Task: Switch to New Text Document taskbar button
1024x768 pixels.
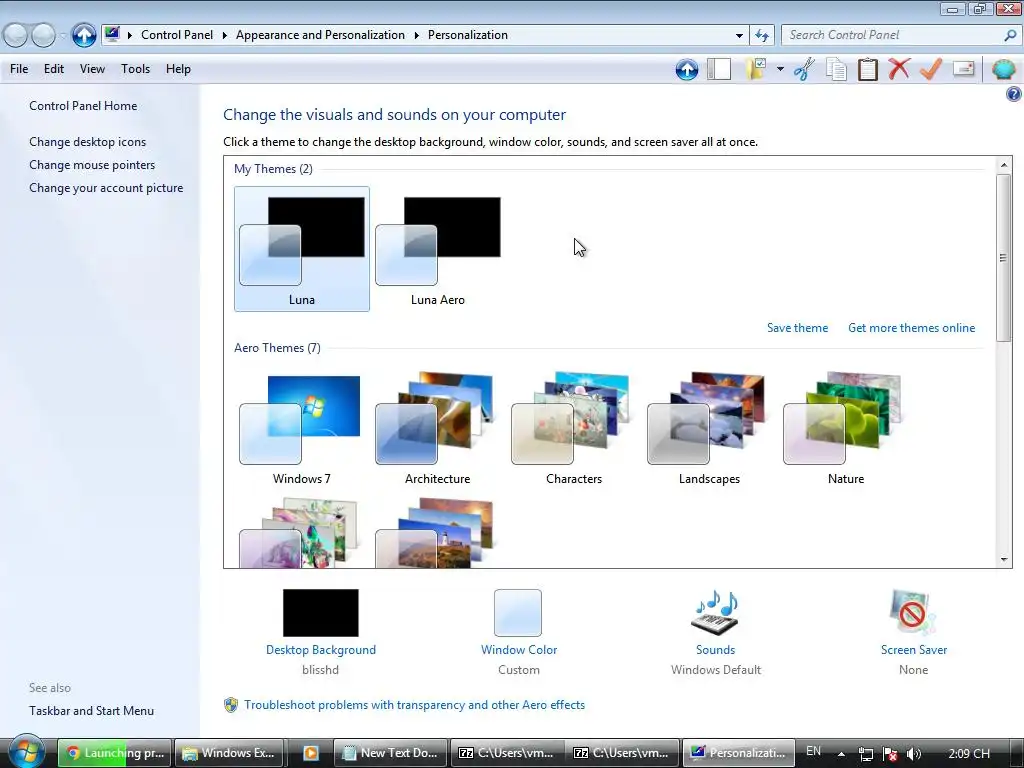Action: pyautogui.click(x=391, y=752)
